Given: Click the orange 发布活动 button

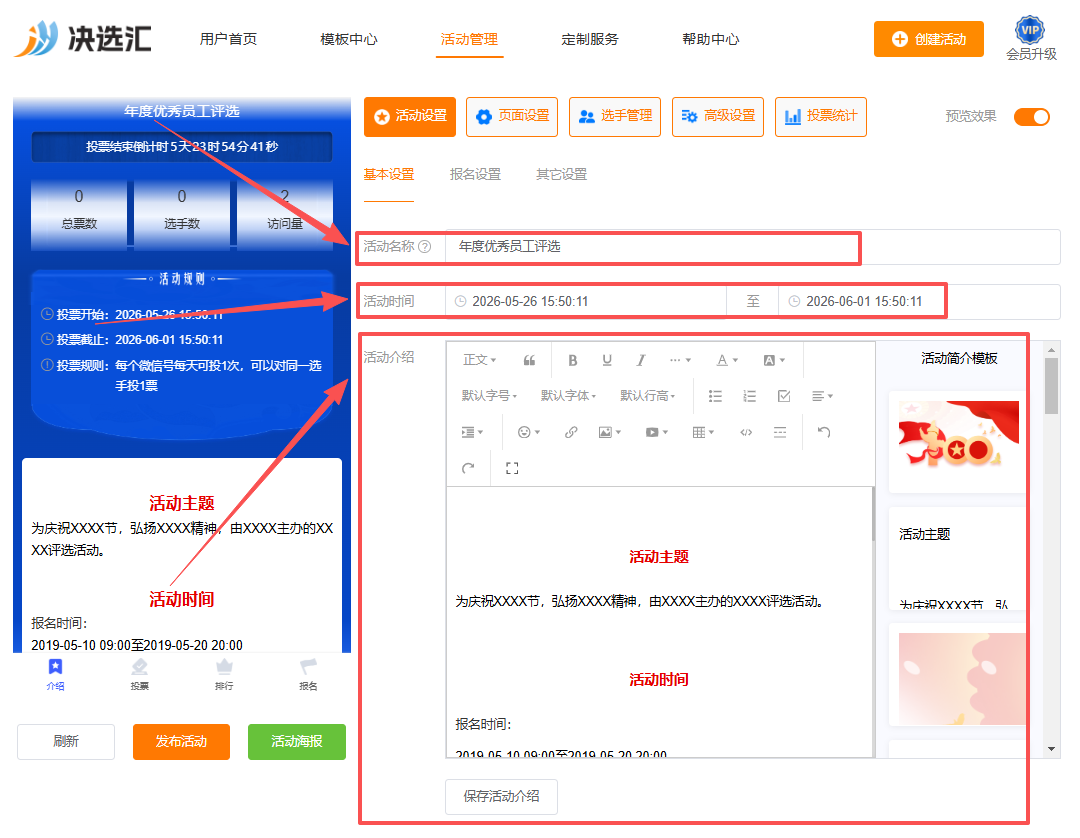Looking at the screenshot, I should (181, 742).
